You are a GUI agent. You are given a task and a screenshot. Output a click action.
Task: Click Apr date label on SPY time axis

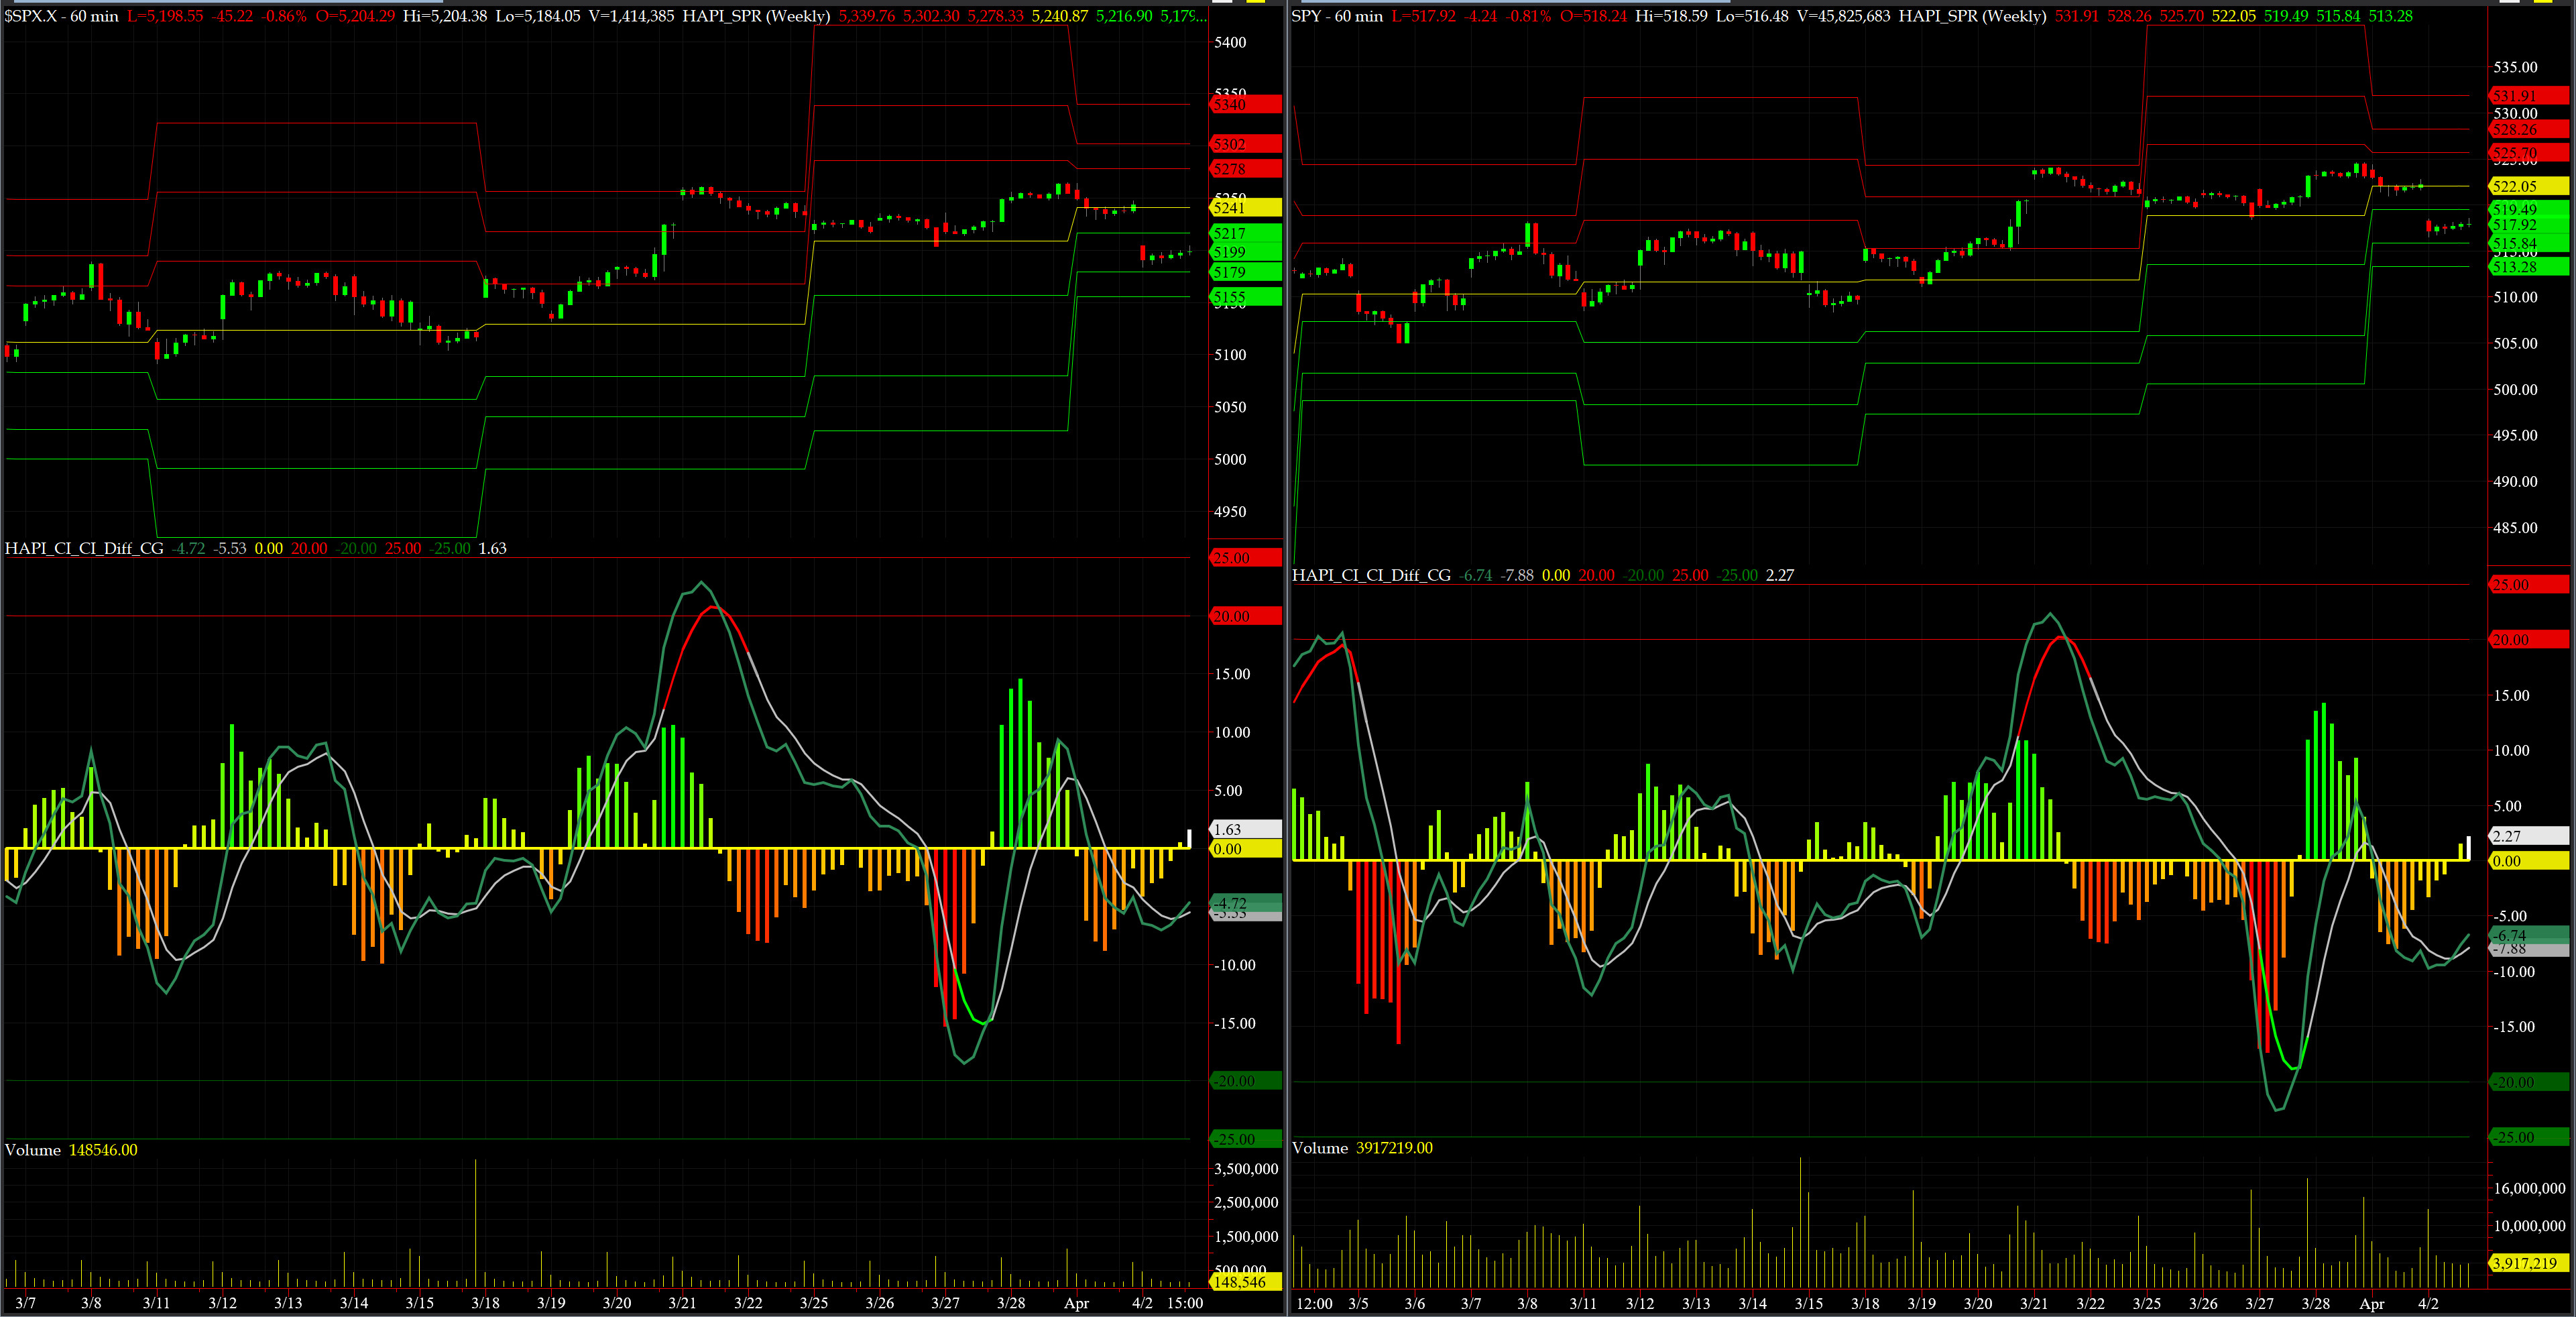[2371, 1304]
